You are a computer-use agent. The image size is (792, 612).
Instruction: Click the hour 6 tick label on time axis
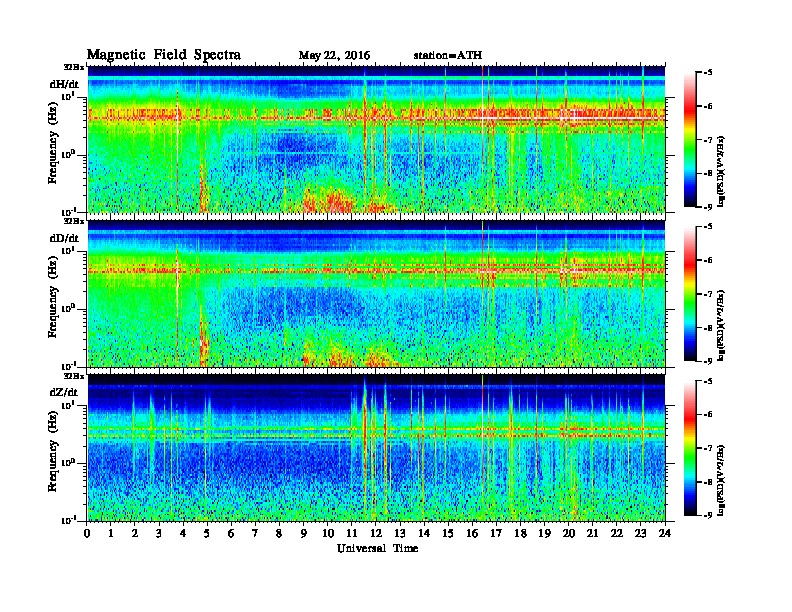click(231, 533)
